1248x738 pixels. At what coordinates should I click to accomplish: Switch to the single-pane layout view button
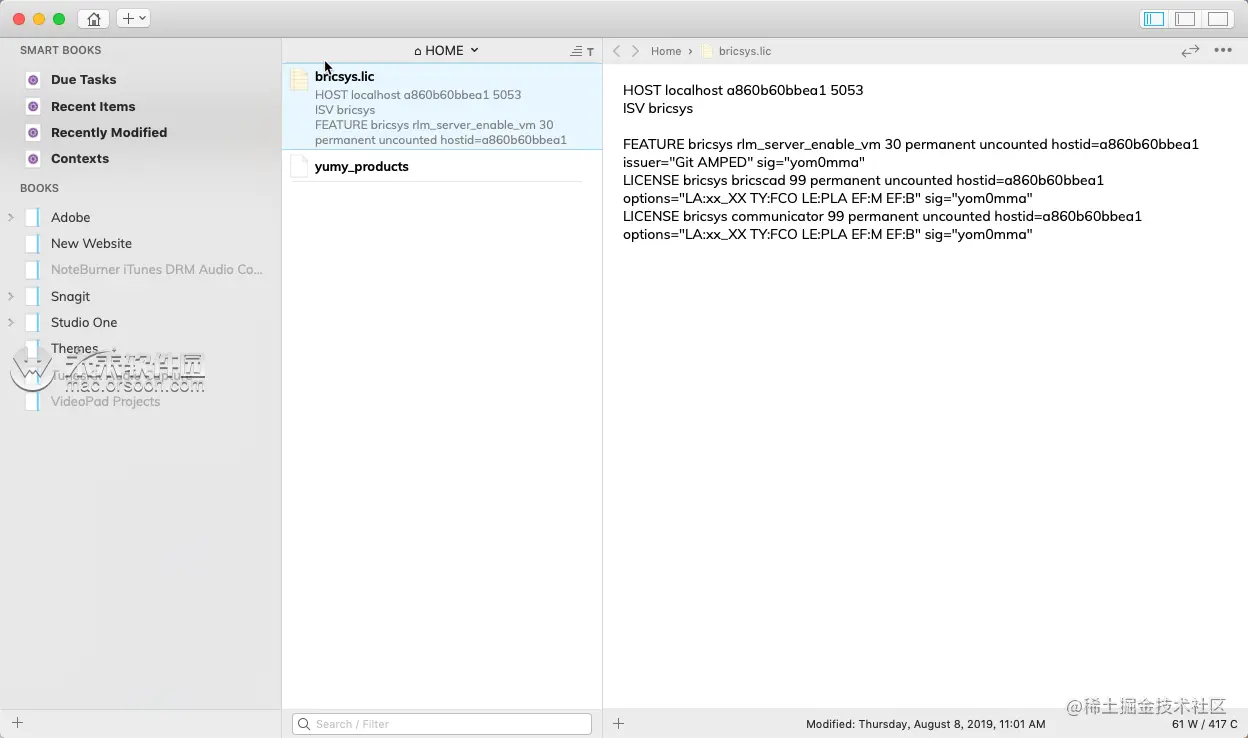coord(1217,19)
